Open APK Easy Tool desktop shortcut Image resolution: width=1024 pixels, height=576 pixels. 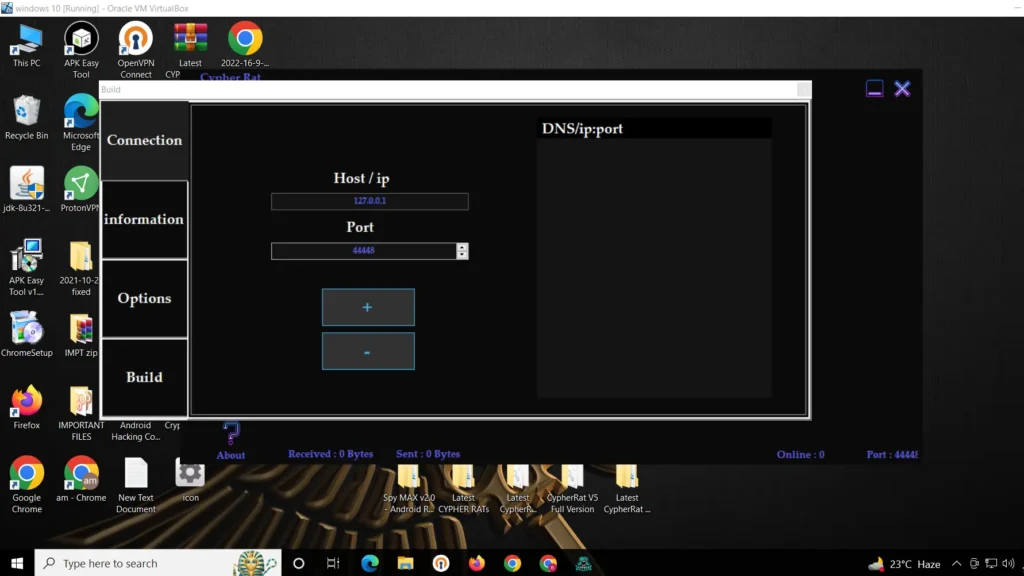[81, 51]
